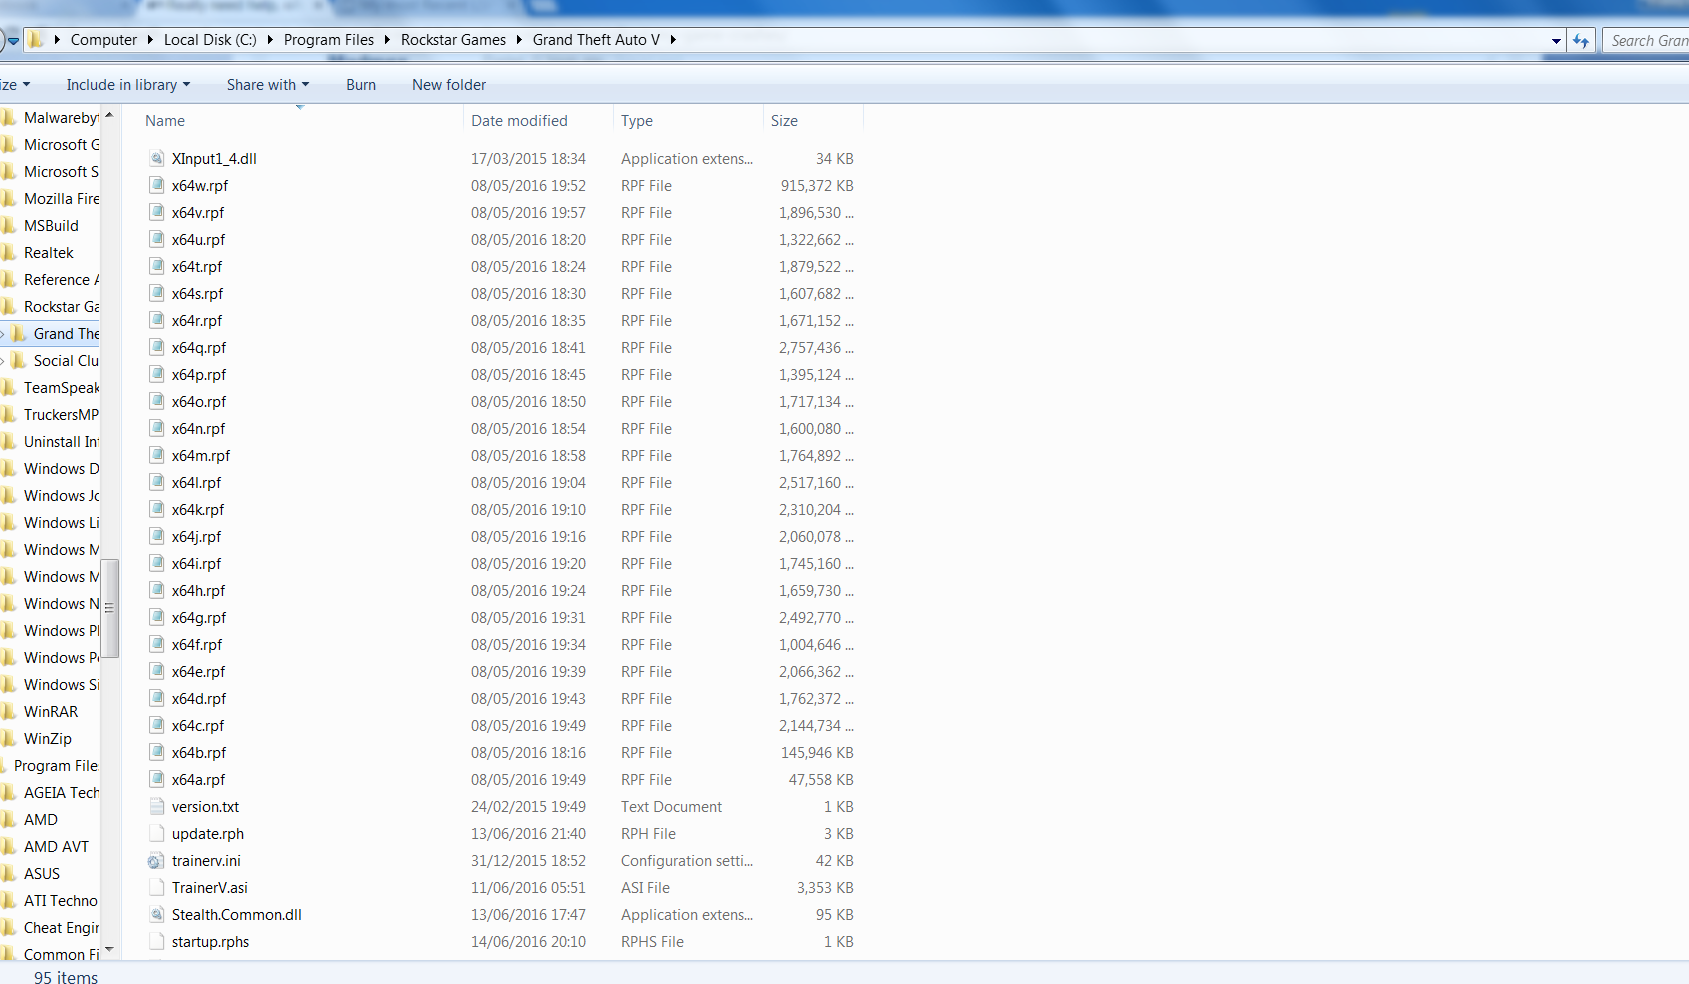
Task: Select the WinRAR folder in tree
Action: pos(50,712)
